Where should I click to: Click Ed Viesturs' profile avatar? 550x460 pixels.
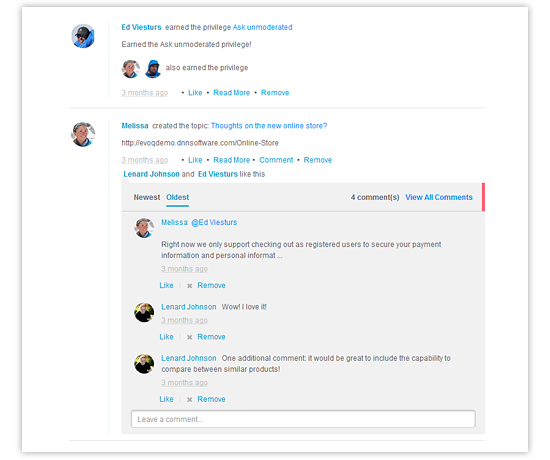point(83,36)
